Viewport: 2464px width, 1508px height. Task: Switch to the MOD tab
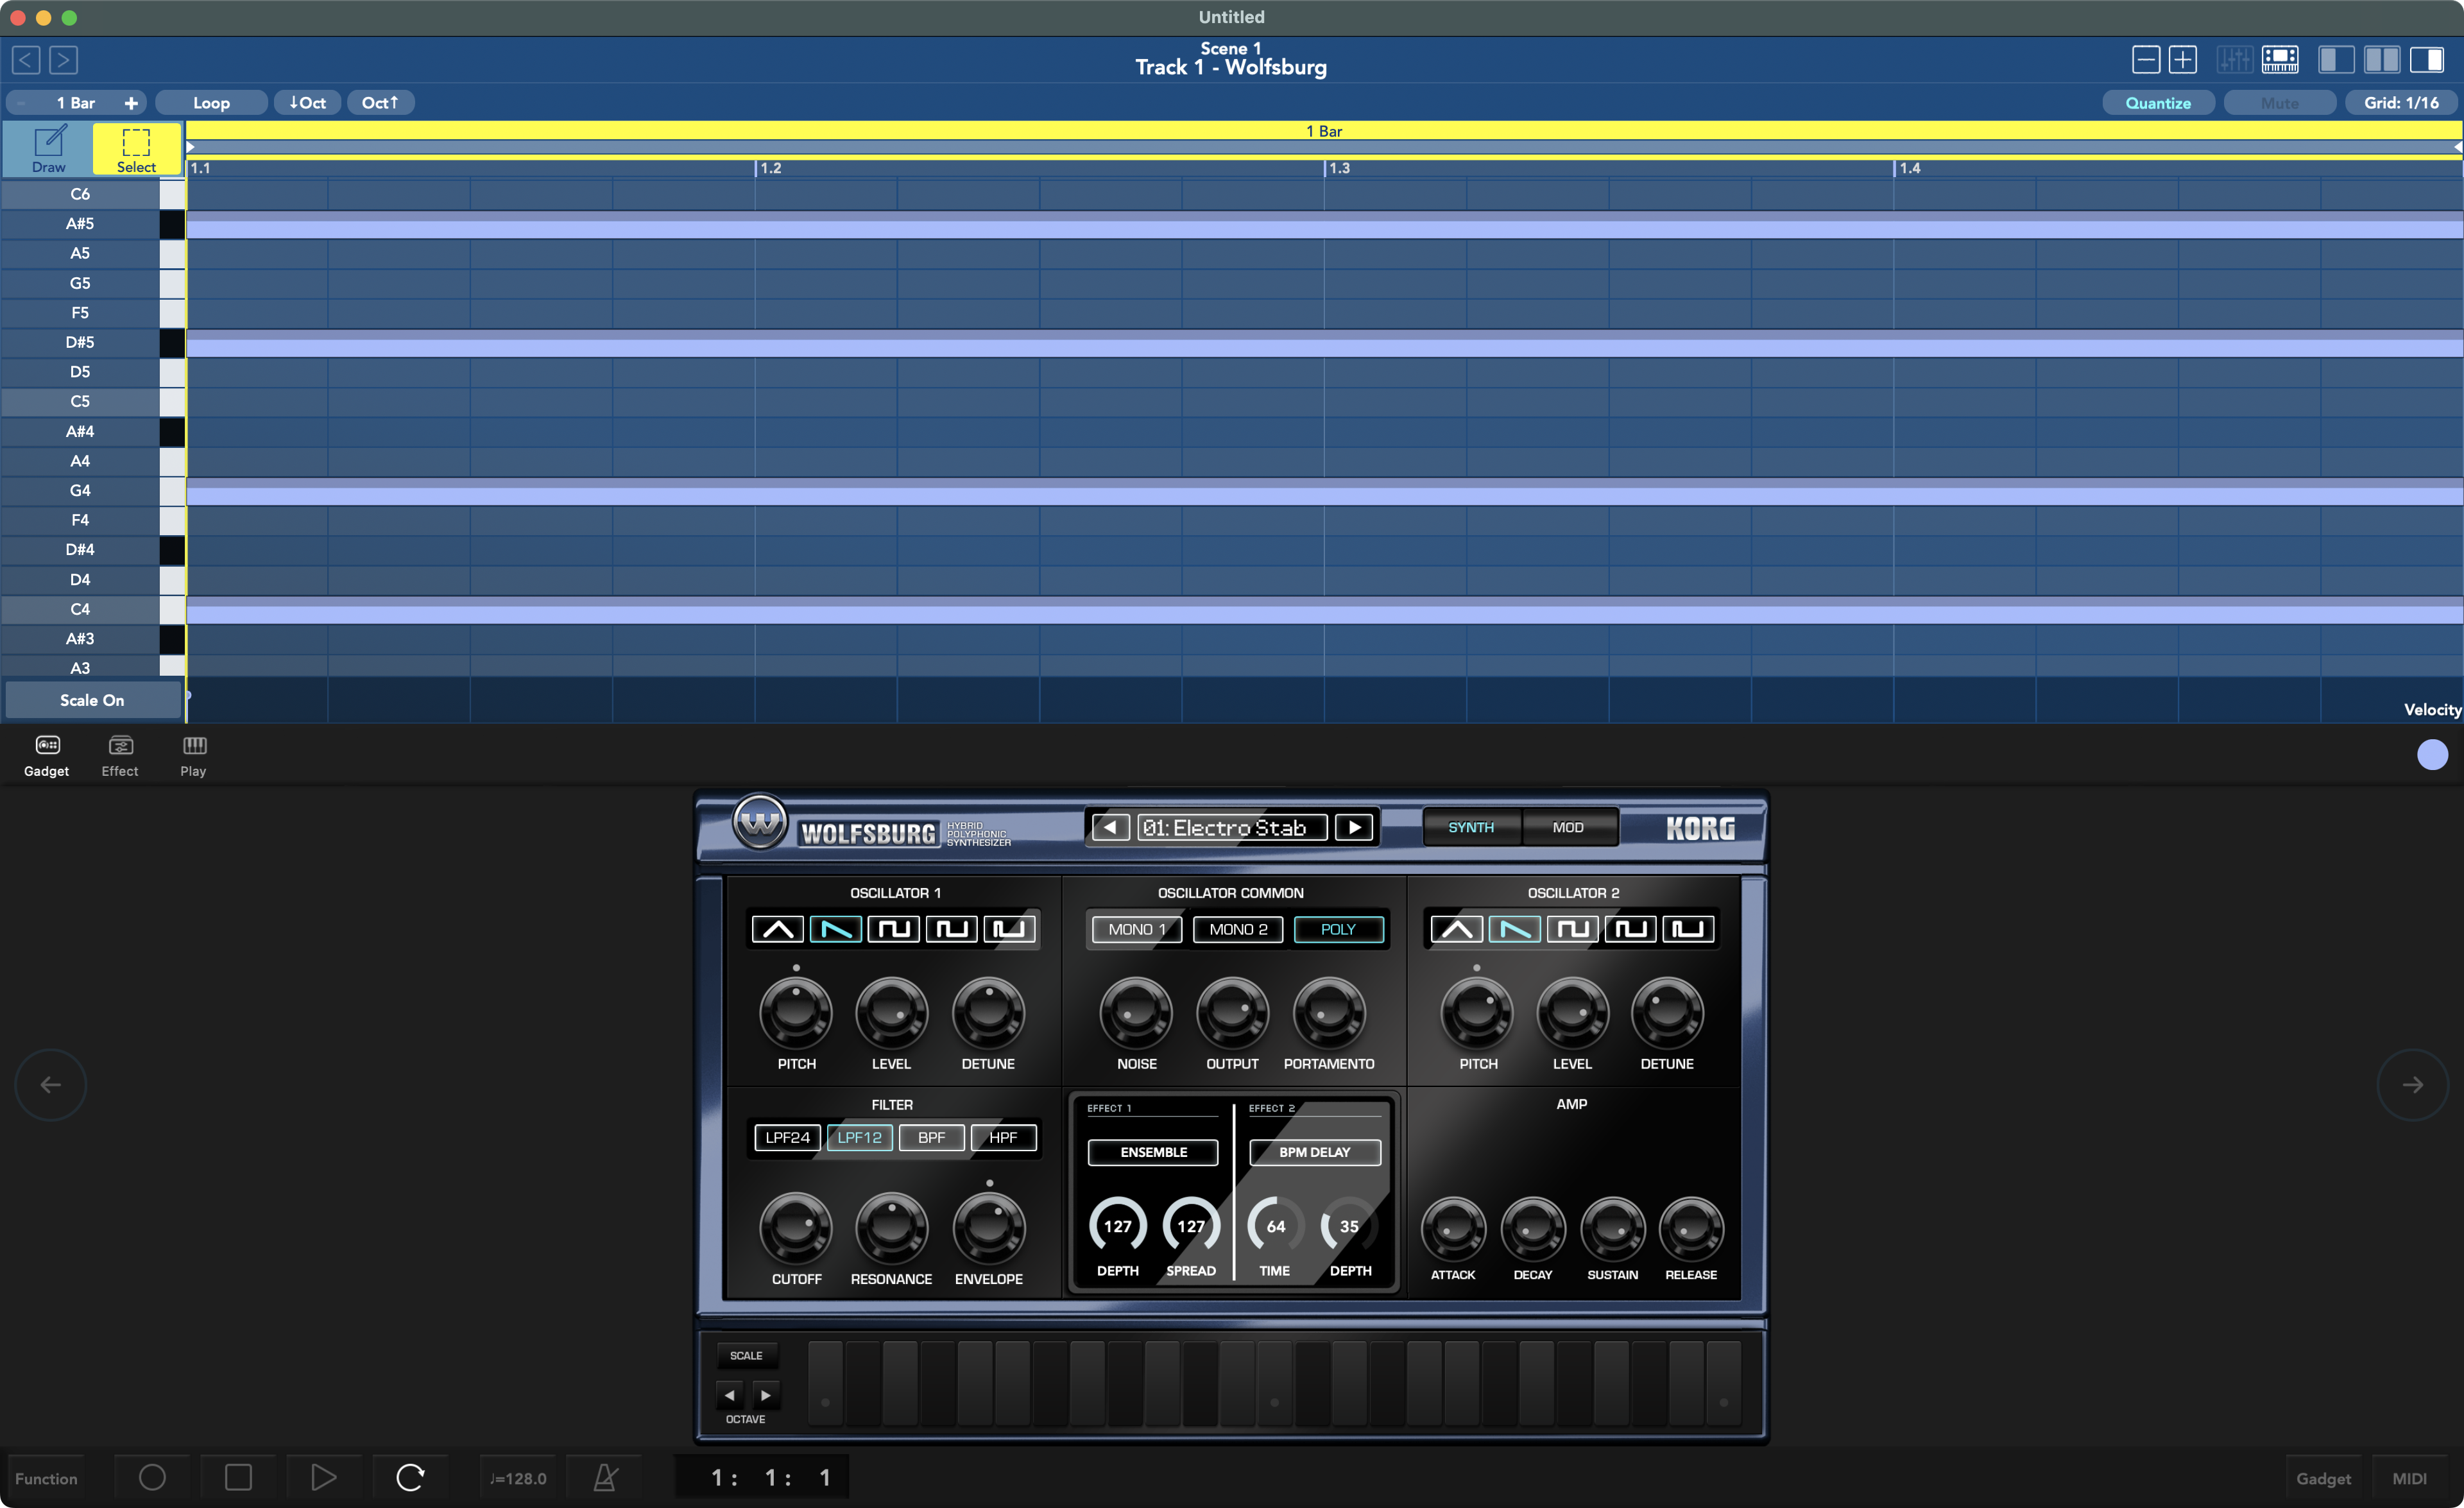[1568, 827]
